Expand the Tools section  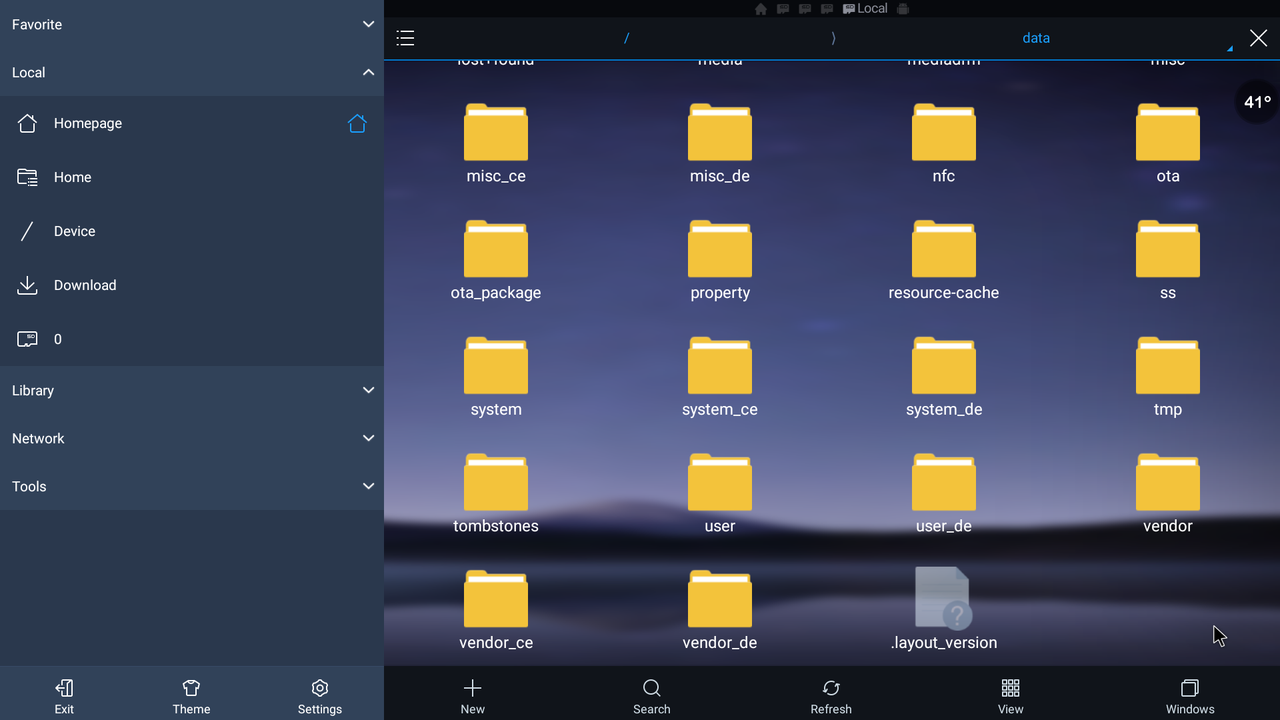pos(192,486)
